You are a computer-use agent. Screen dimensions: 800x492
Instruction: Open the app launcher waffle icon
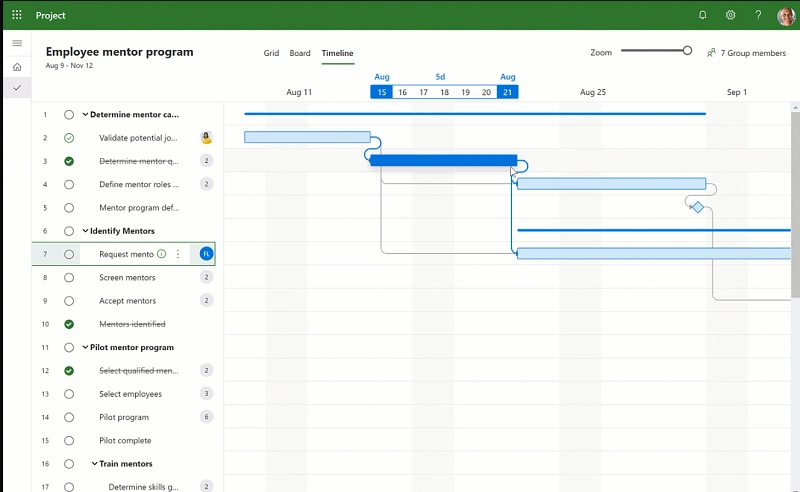point(16,15)
